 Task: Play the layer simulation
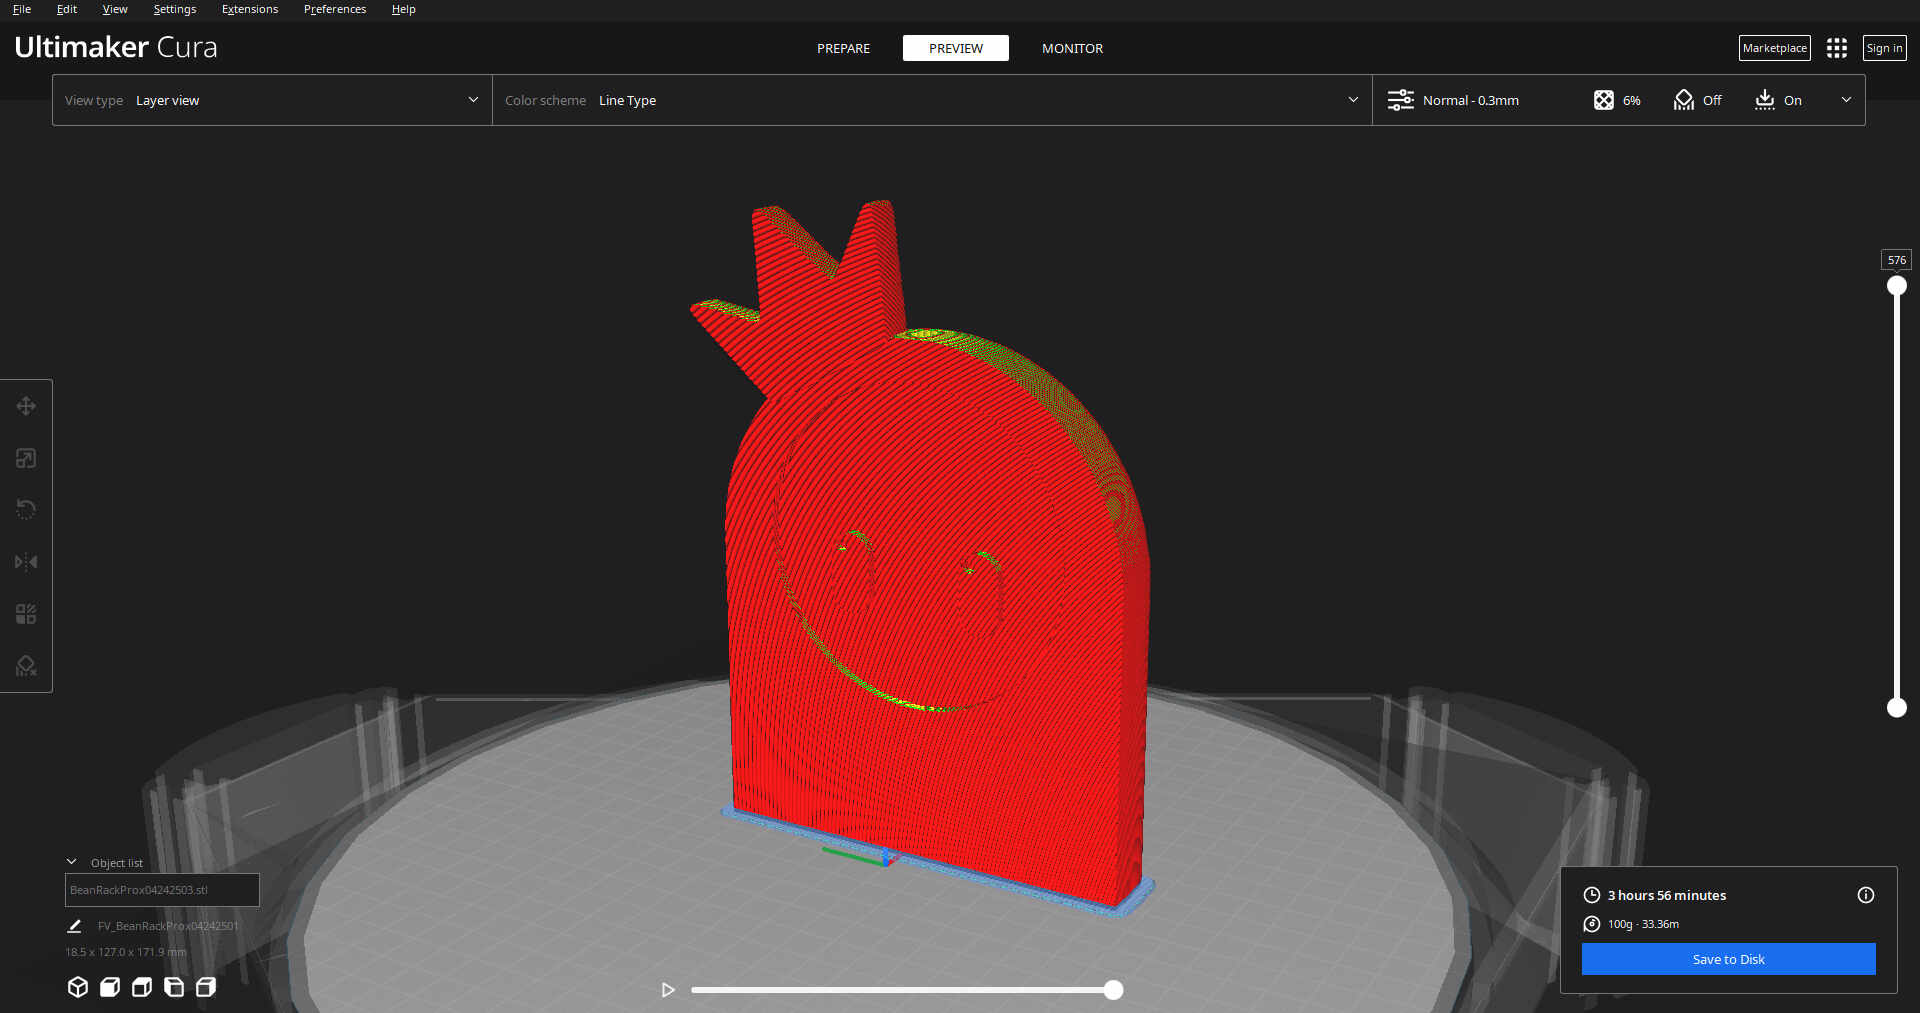[668, 990]
